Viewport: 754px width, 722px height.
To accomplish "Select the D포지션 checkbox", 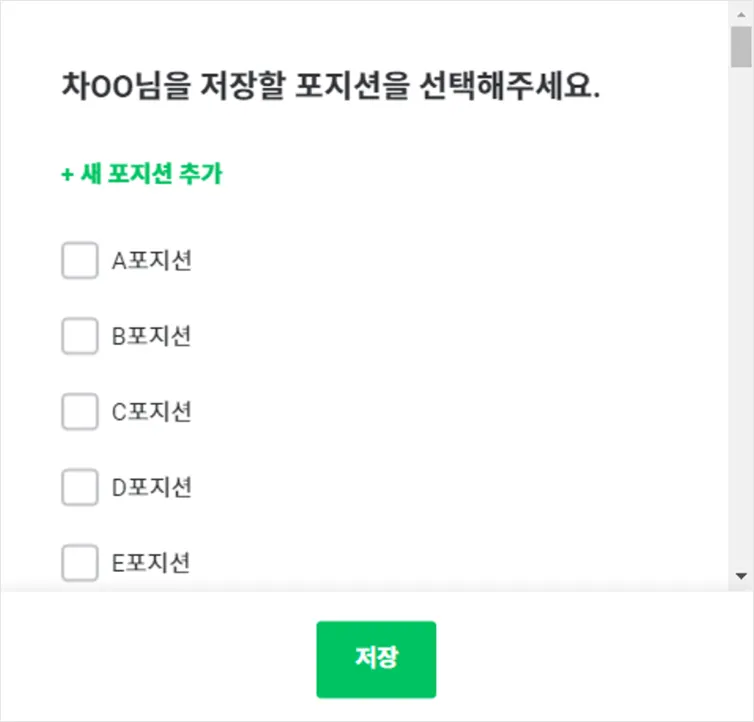I will pos(80,488).
